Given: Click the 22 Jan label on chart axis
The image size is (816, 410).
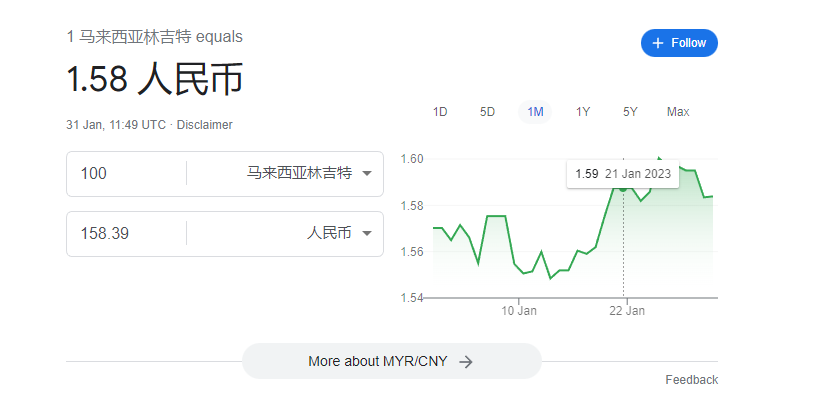Looking at the screenshot, I should click(627, 311).
